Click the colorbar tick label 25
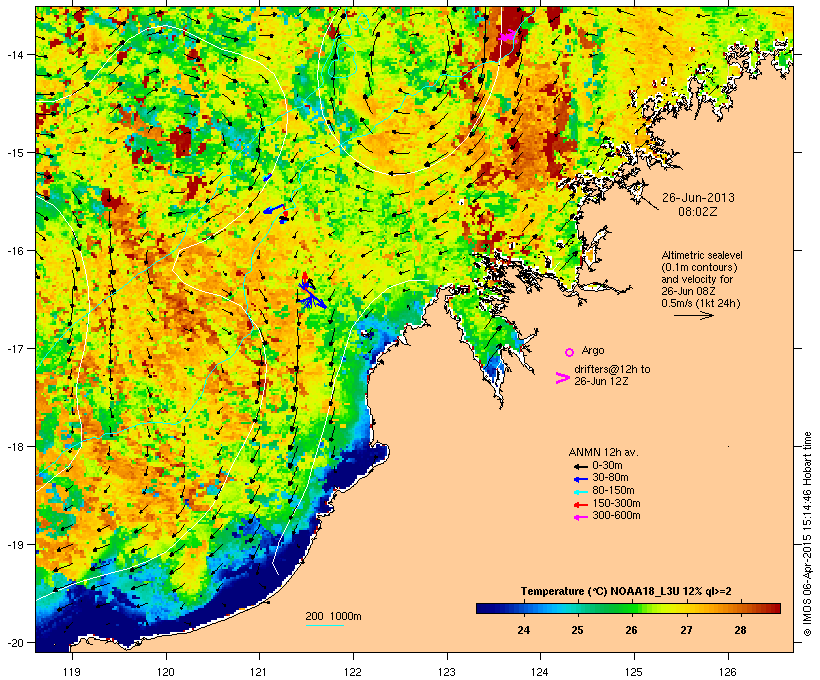 tap(577, 630)
